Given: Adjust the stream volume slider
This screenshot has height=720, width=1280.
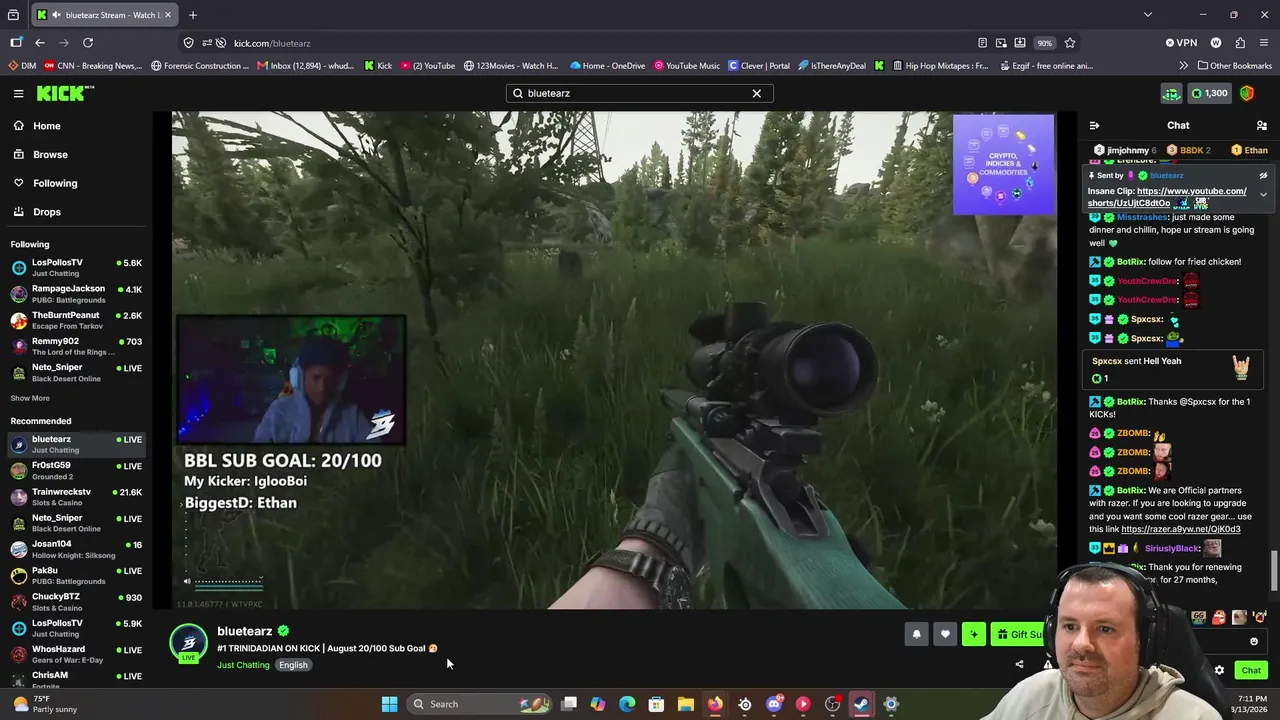Looking at the screenshot, I should pos(229,581).
